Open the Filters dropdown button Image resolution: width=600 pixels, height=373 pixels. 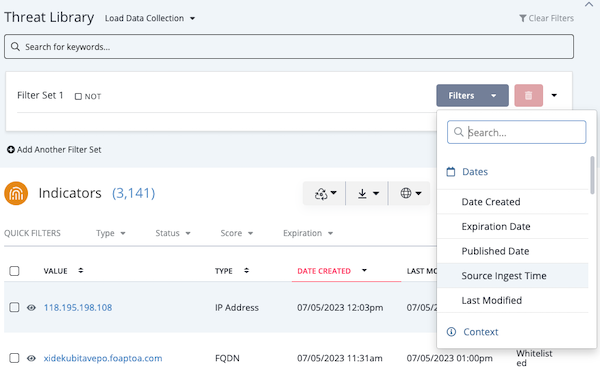[472, 95]
